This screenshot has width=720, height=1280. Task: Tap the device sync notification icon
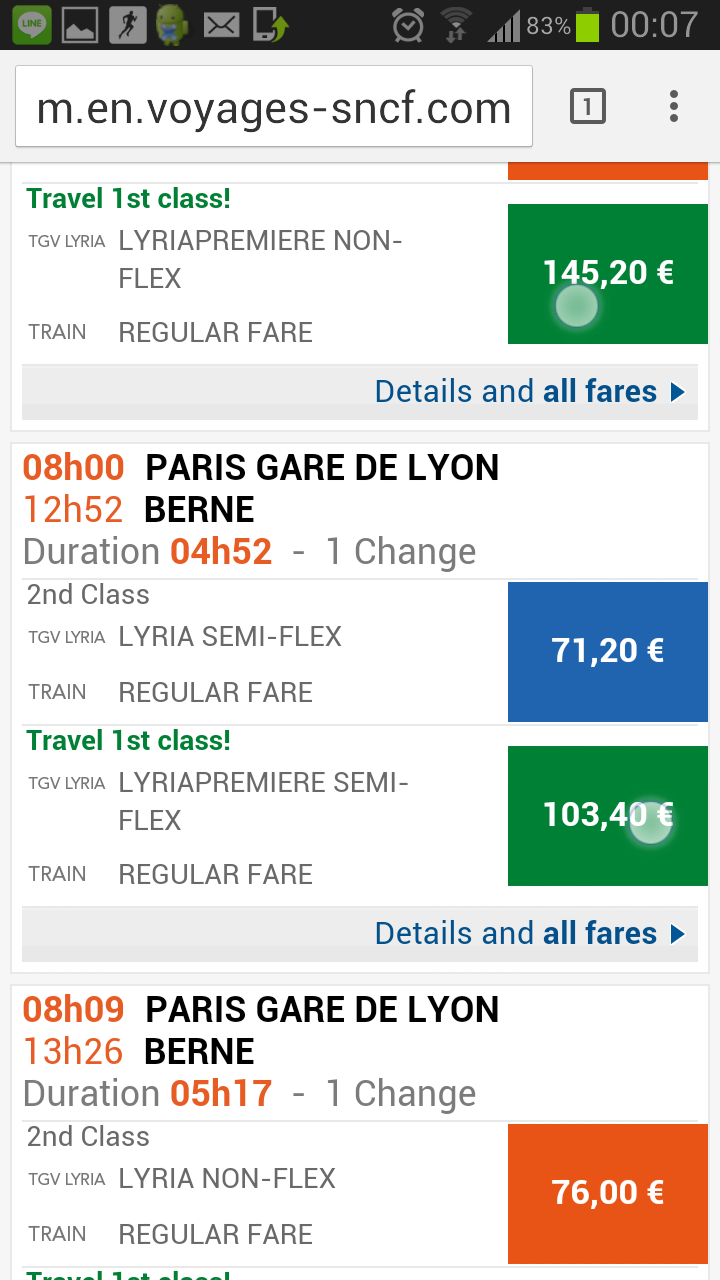coord(270,24)
